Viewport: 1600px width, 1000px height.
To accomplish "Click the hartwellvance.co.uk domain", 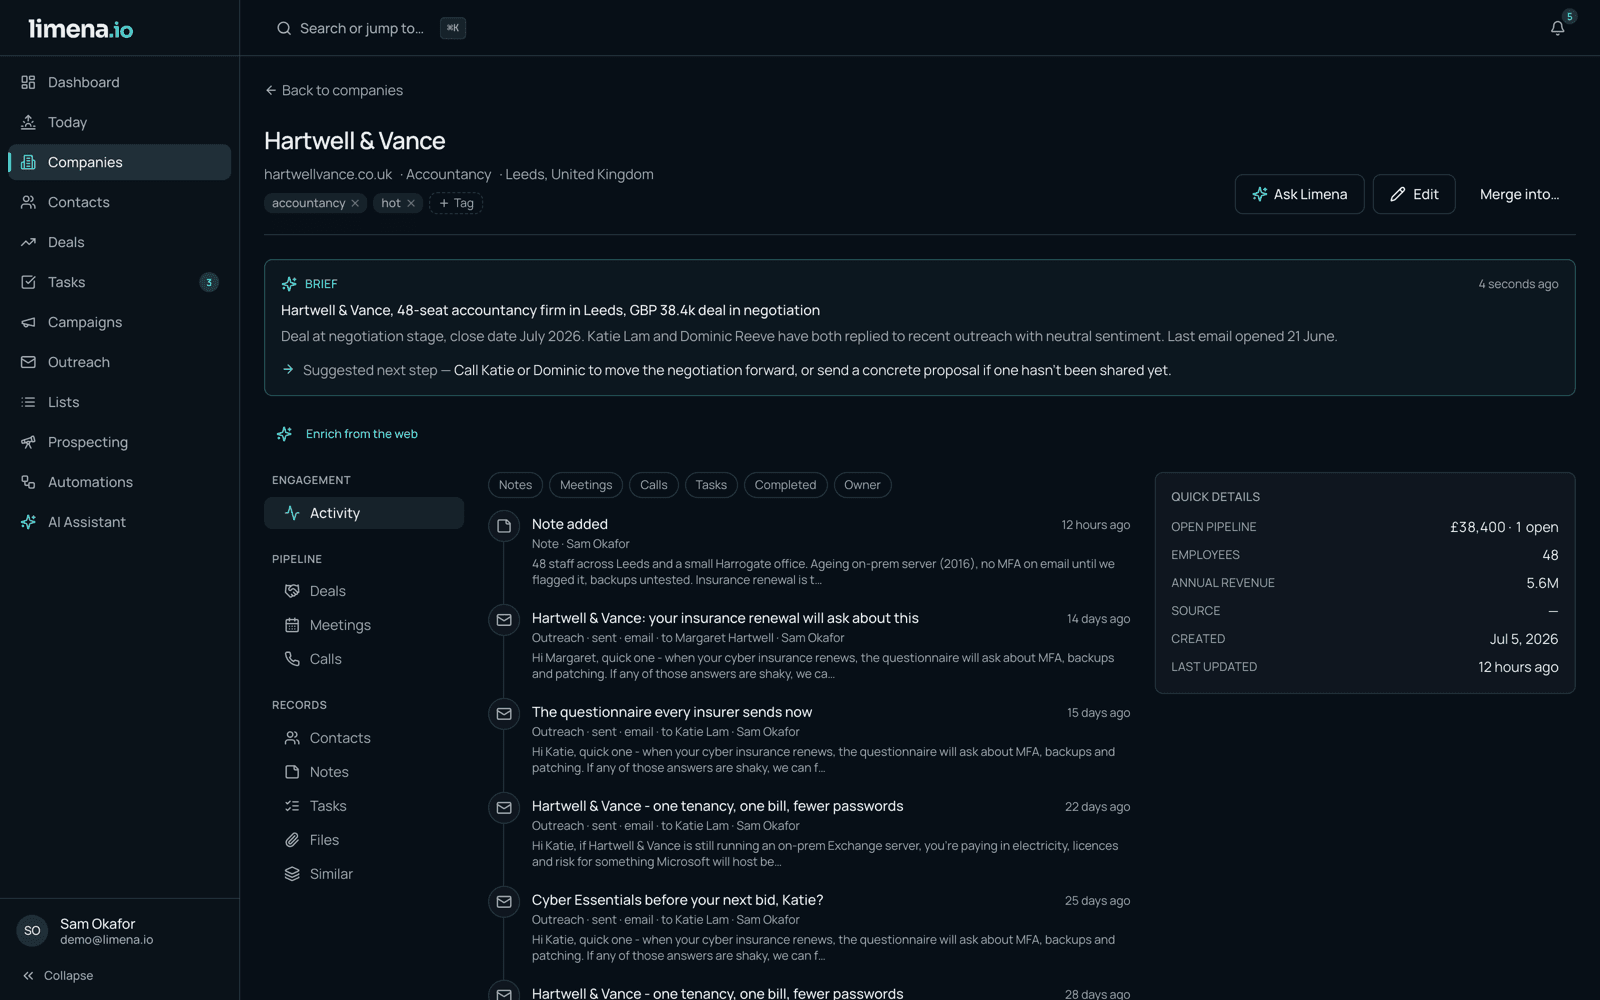I will coord(328,174).
